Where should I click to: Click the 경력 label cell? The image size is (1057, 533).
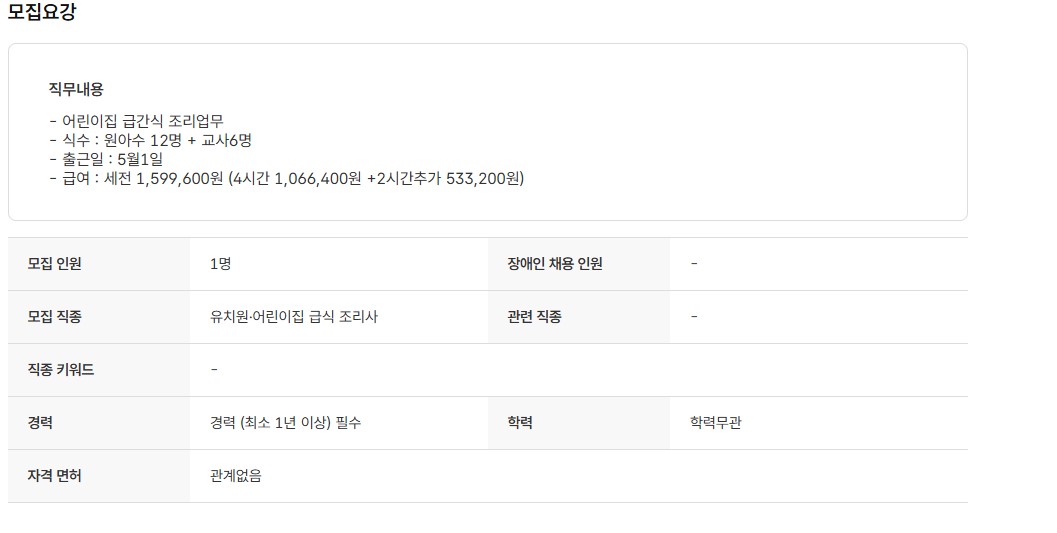pos(41,423)
